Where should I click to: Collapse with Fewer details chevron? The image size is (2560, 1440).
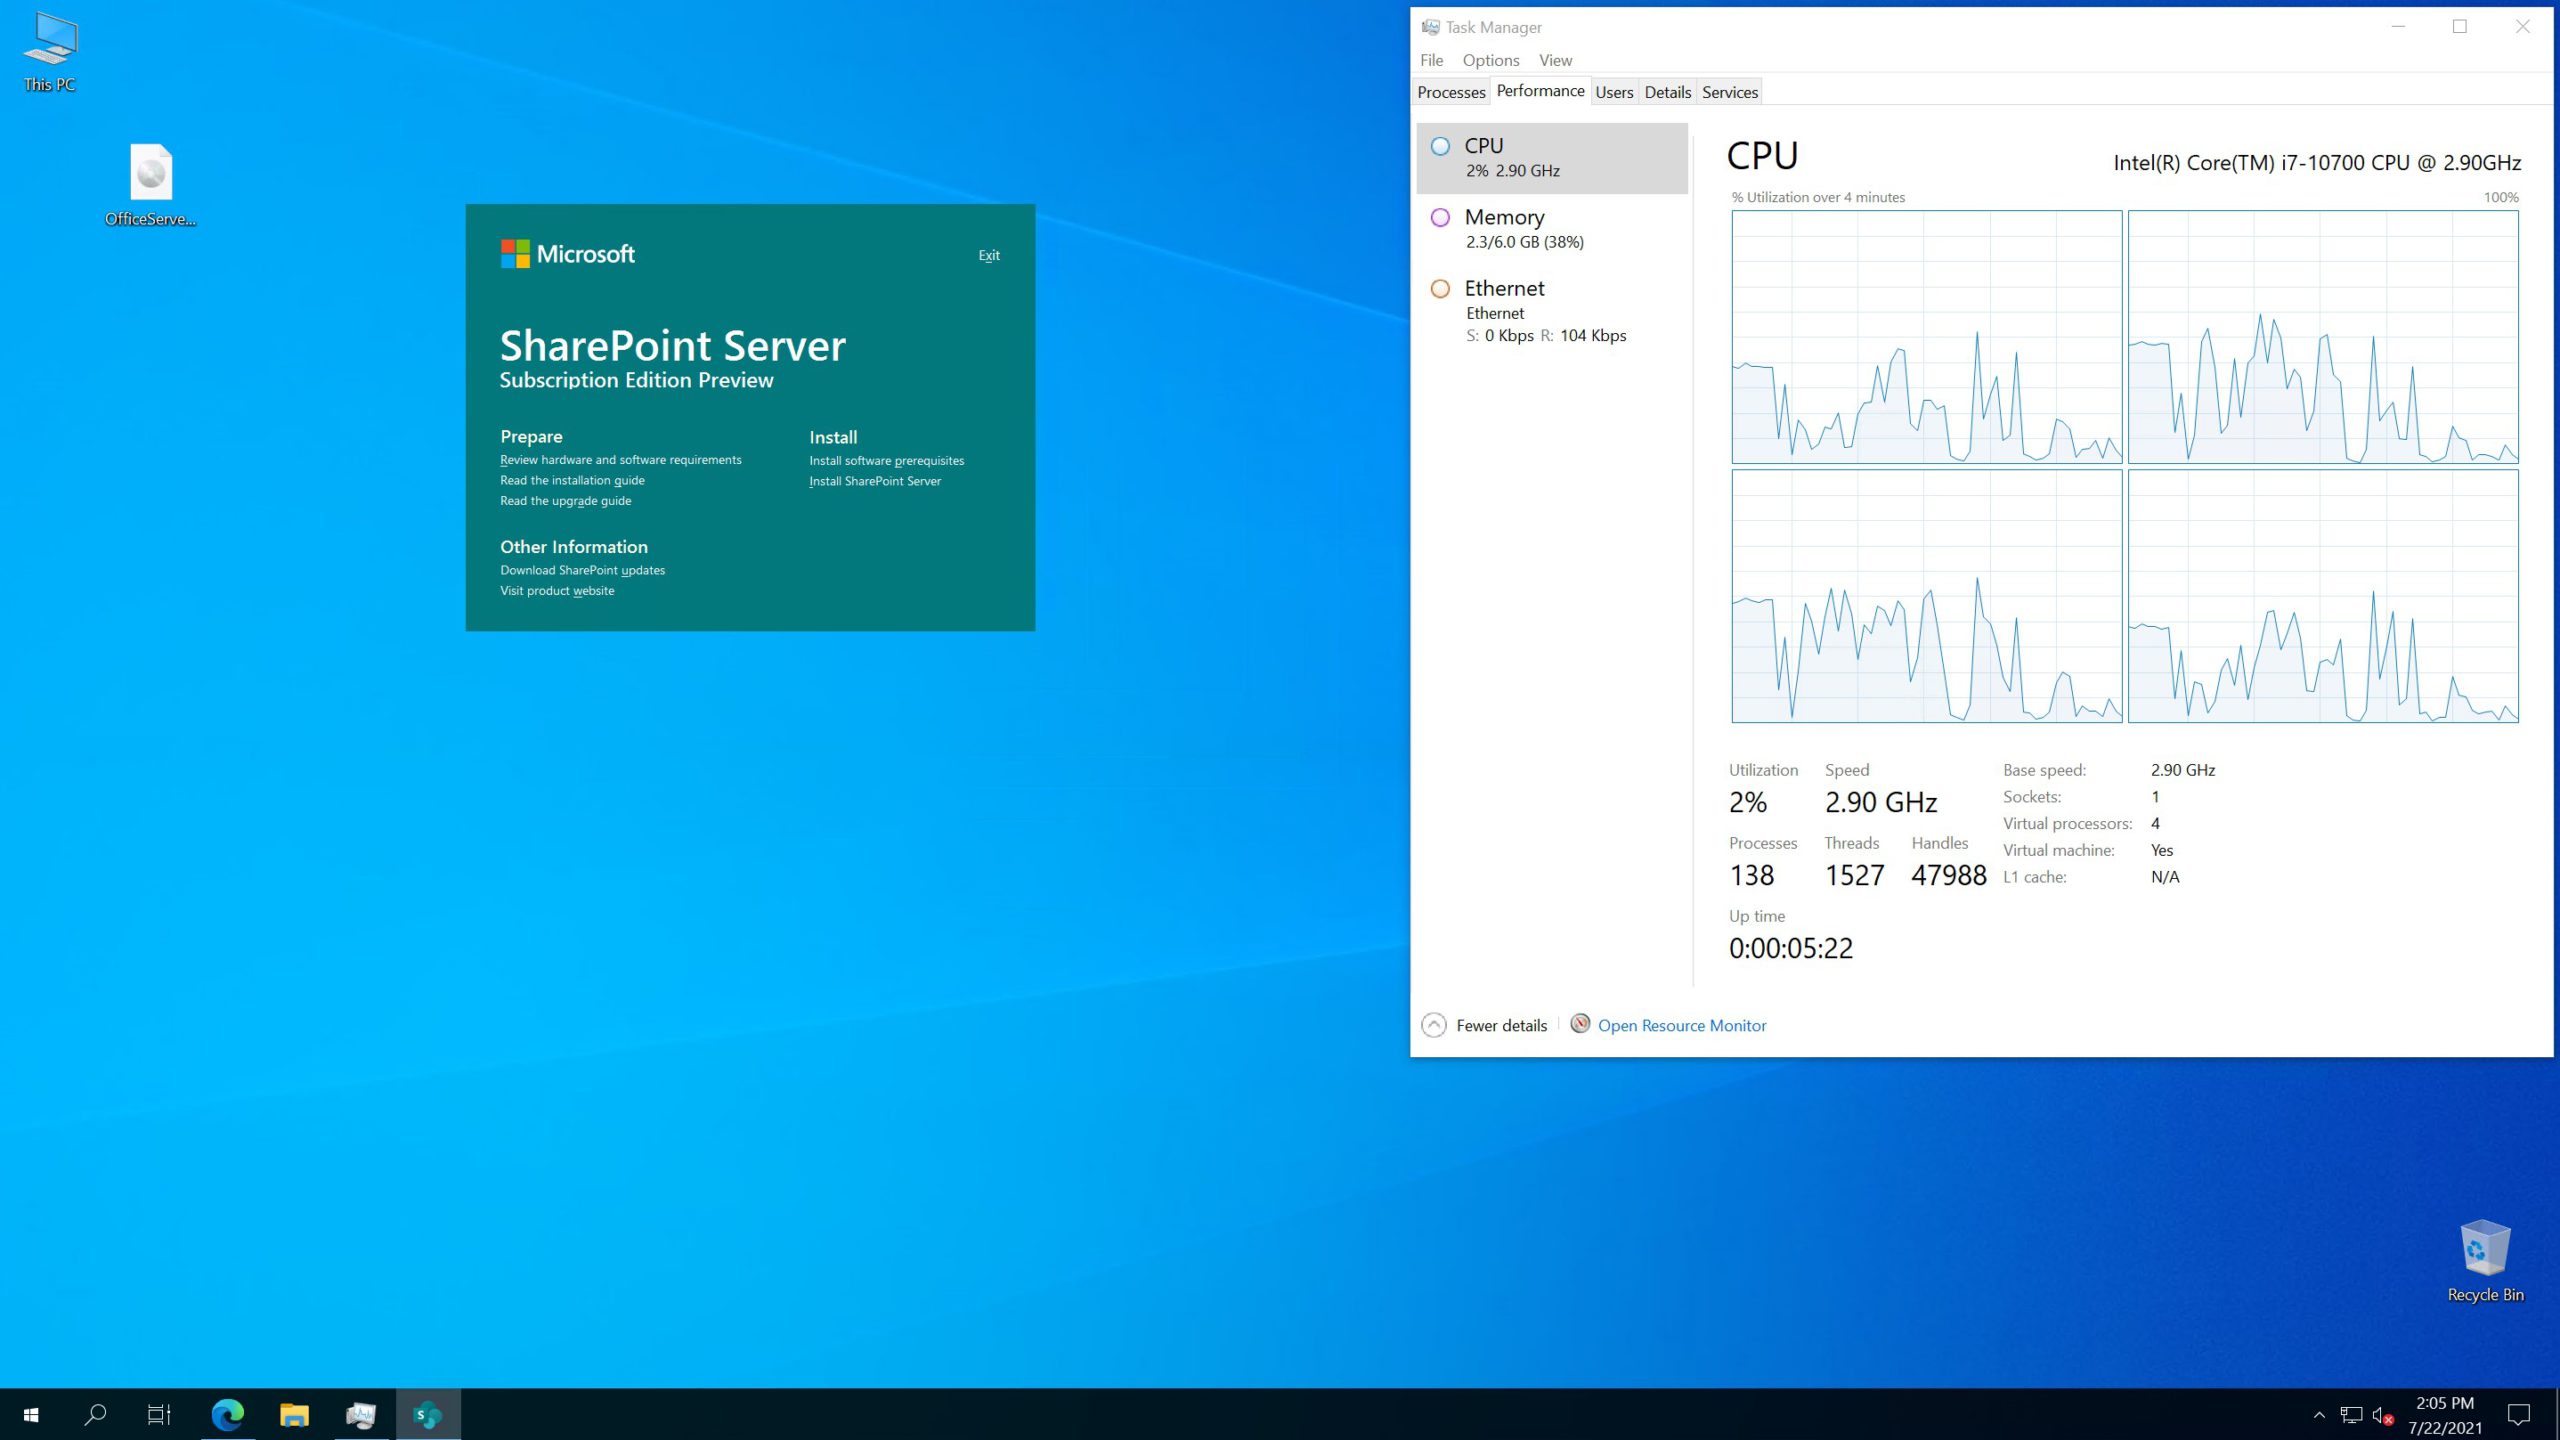1434,1025
